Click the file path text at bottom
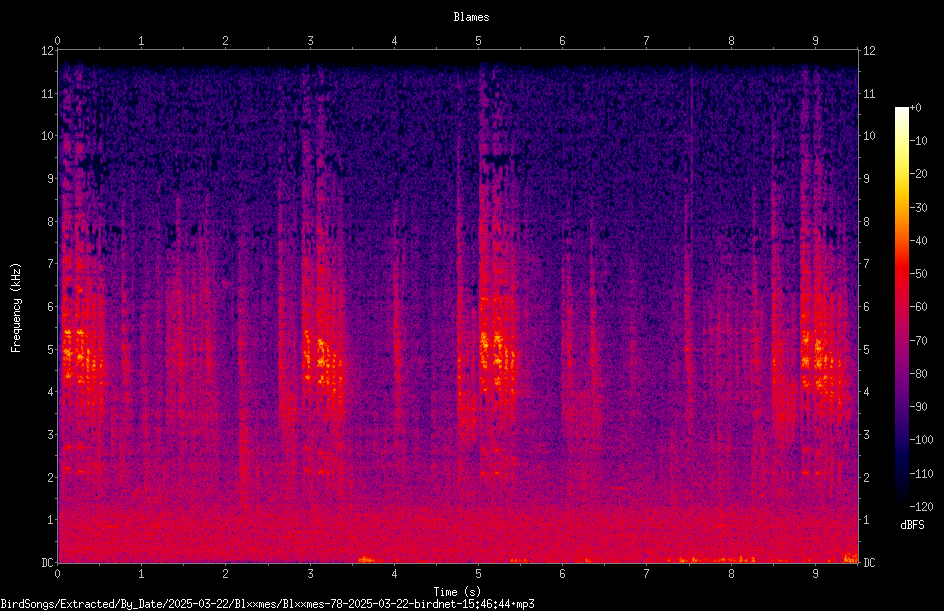944x611 pixels. [x=267, y=604]
